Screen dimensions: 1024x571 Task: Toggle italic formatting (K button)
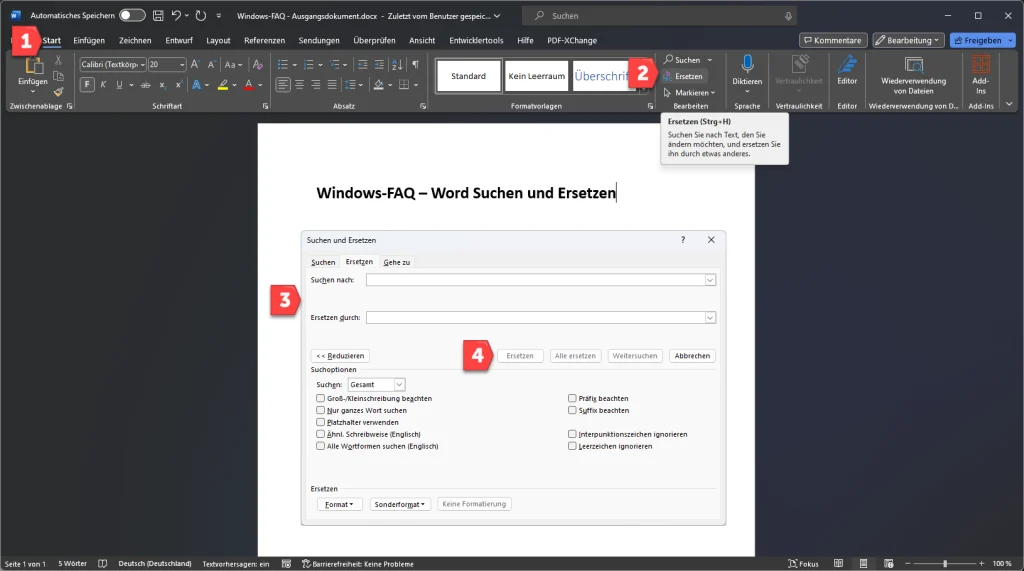[103, 84]
